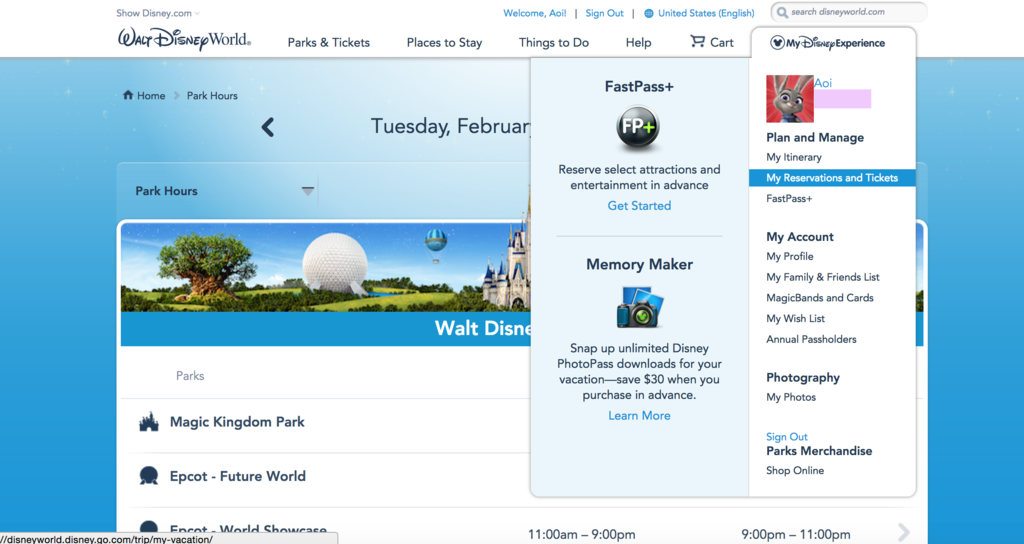Select My Itinerary

tap(794, 157)
